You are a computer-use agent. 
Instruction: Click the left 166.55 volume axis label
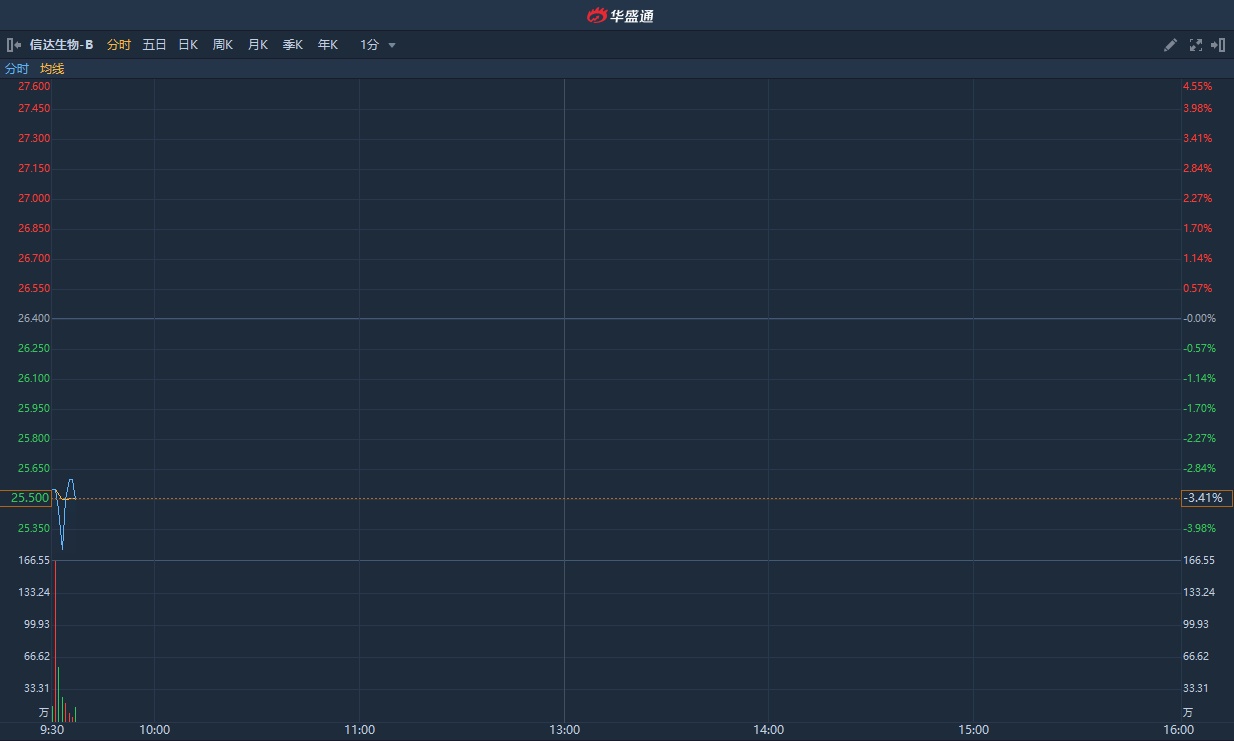pos(34,561)
